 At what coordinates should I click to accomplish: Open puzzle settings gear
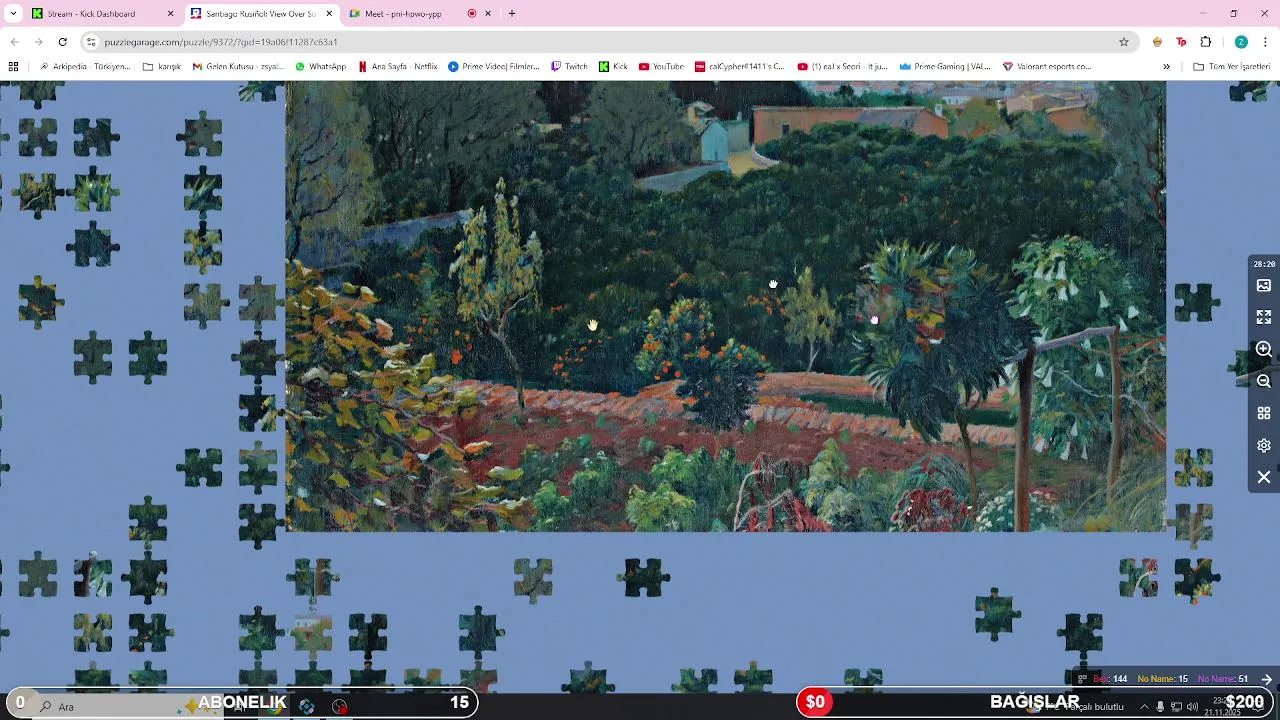(x=1264, y=445)
